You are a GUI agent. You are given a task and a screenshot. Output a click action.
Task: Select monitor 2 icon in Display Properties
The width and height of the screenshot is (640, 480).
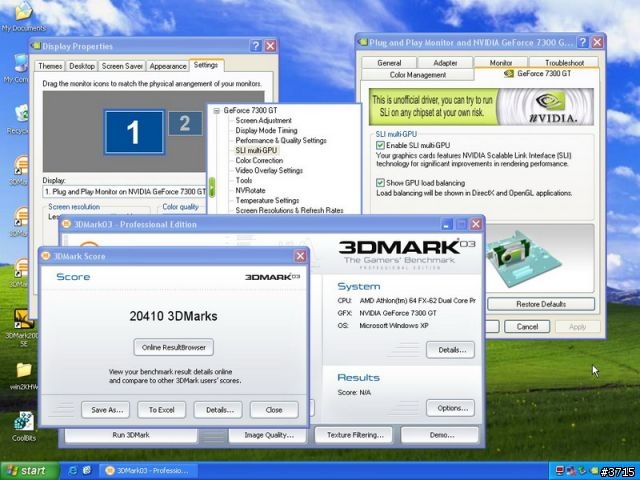pyautogui.click(x=185, y=123)
